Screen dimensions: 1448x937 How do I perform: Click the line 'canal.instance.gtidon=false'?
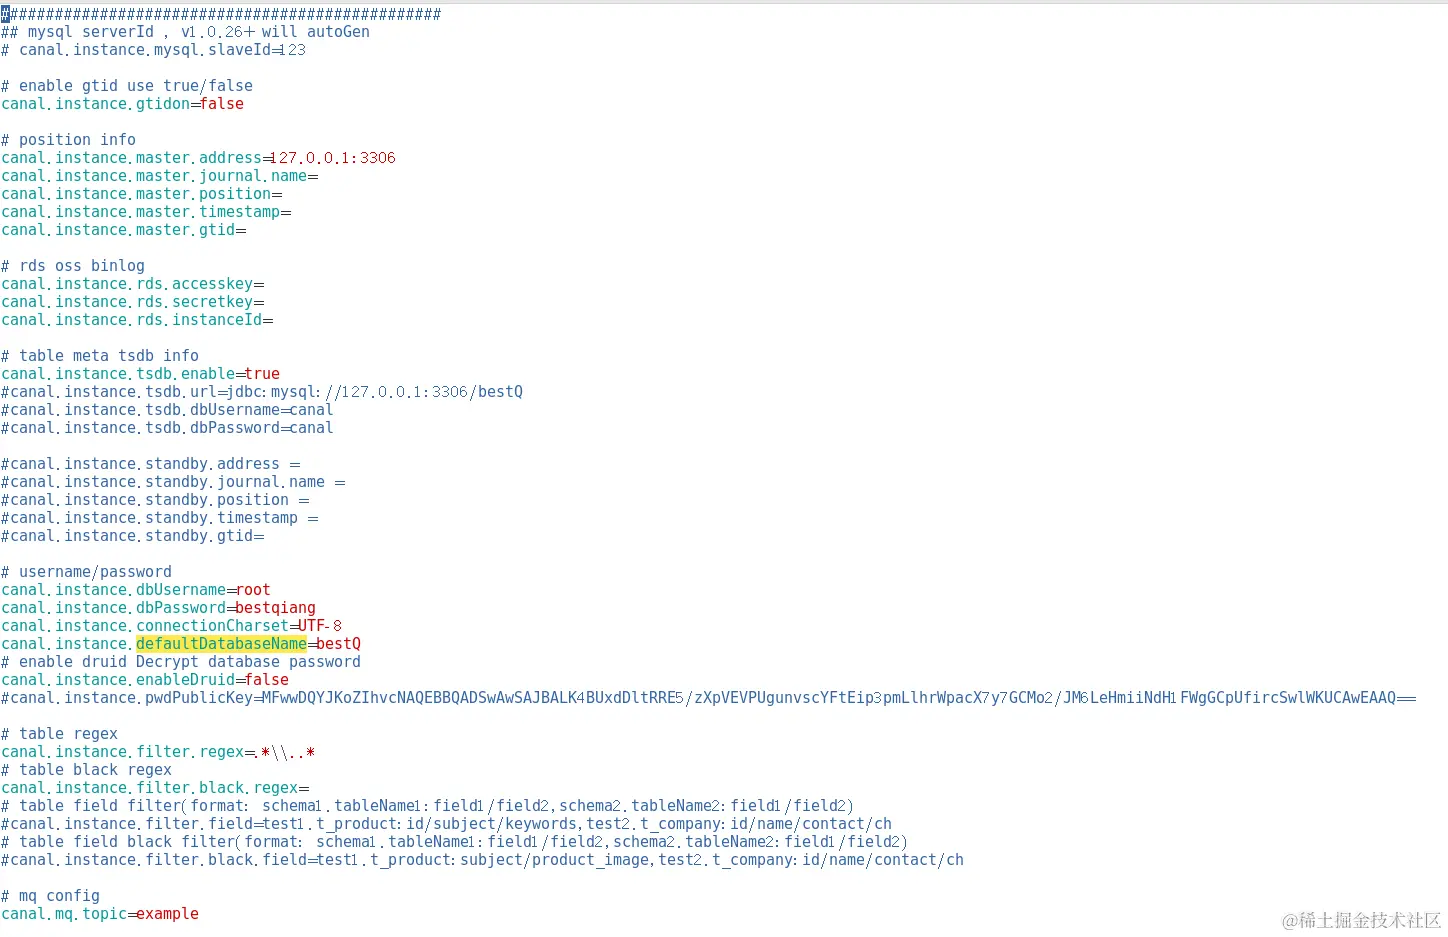tap(122, 104)
